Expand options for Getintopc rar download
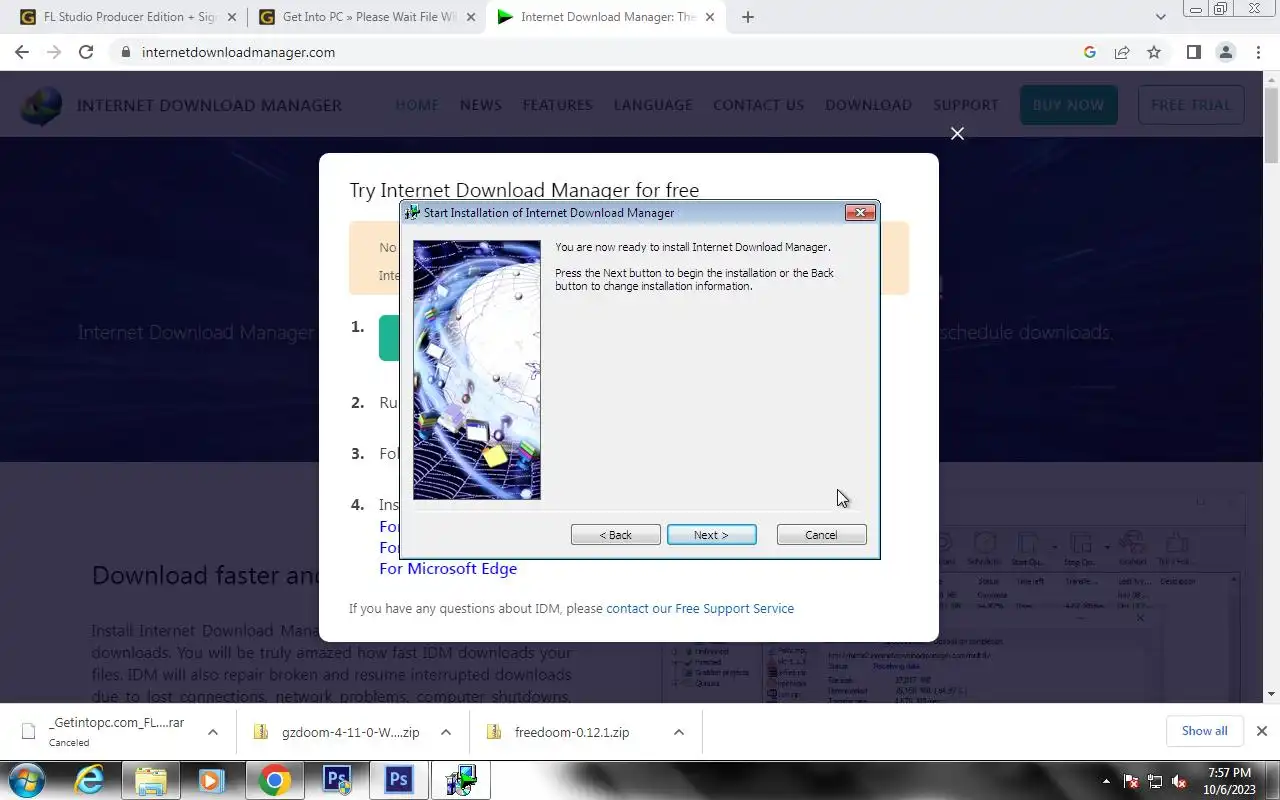 click(212, 732)
